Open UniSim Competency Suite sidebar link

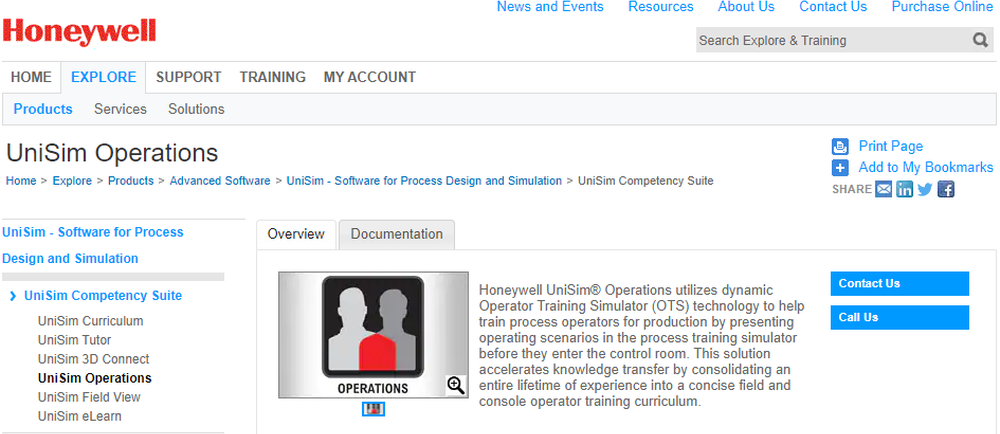tap(103, 296)
